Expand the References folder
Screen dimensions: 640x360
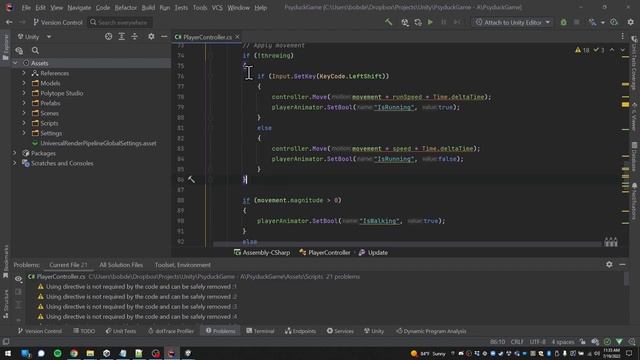pos(24,73)
